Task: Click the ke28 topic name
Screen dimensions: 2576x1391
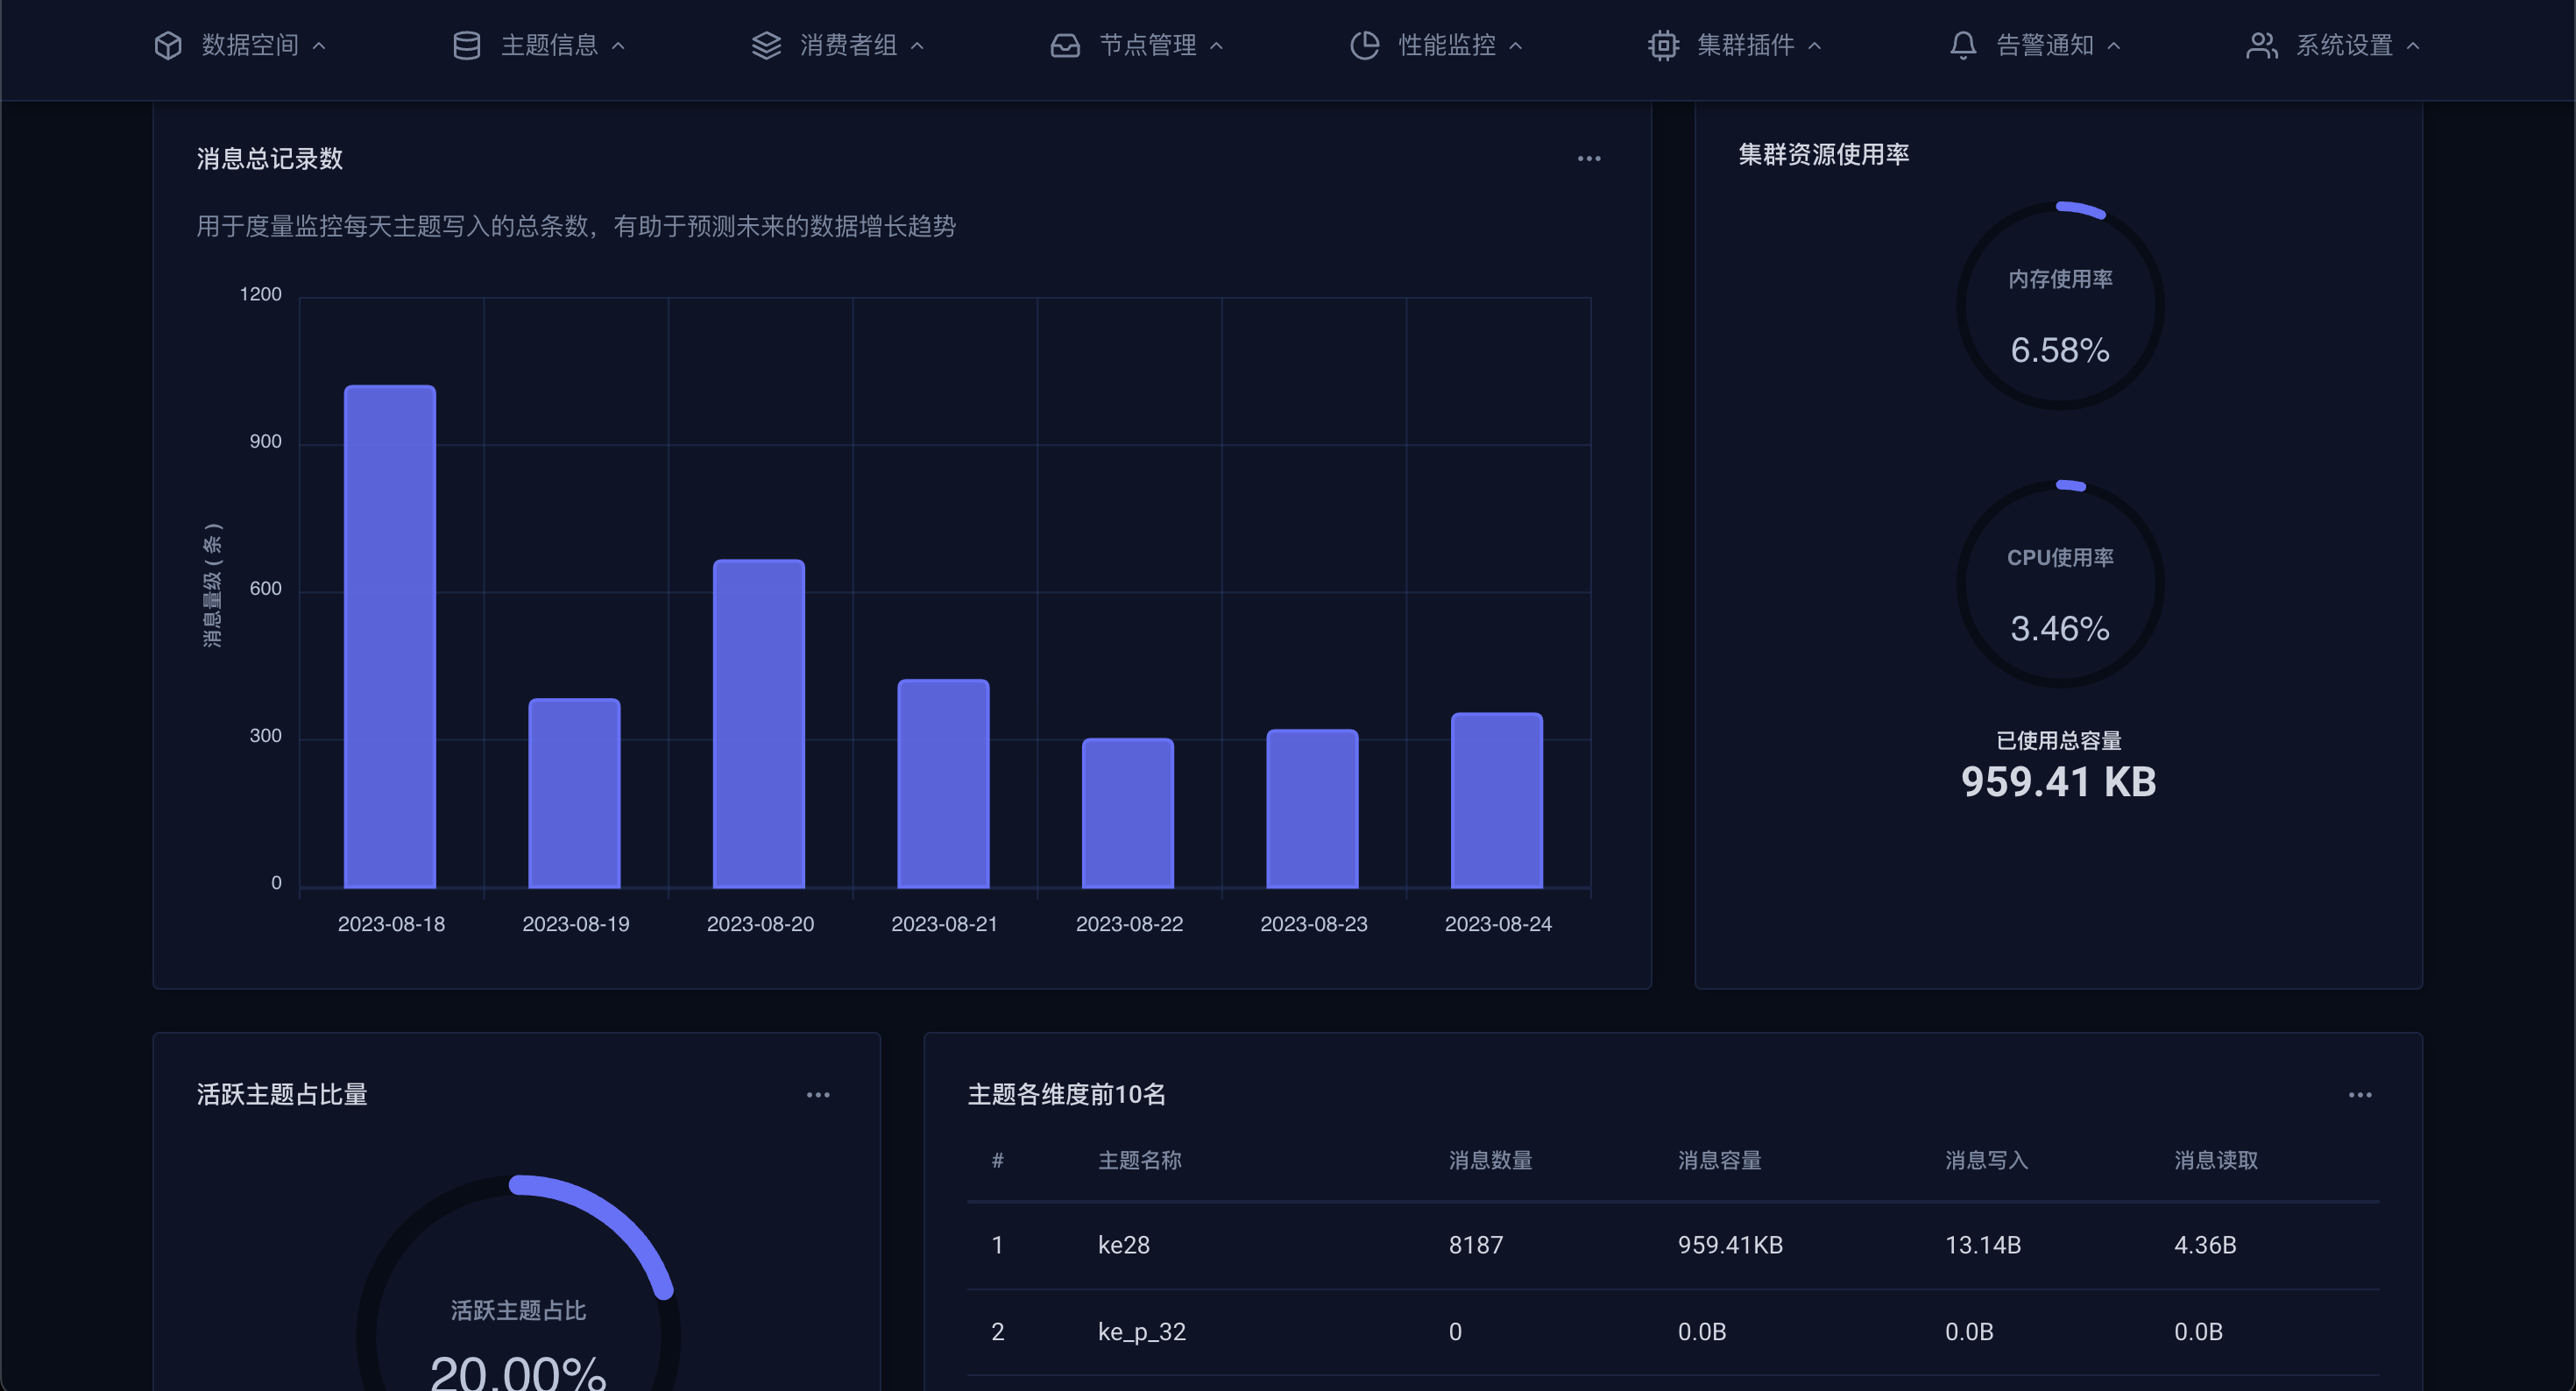Action: (x=1123, y=1245)
